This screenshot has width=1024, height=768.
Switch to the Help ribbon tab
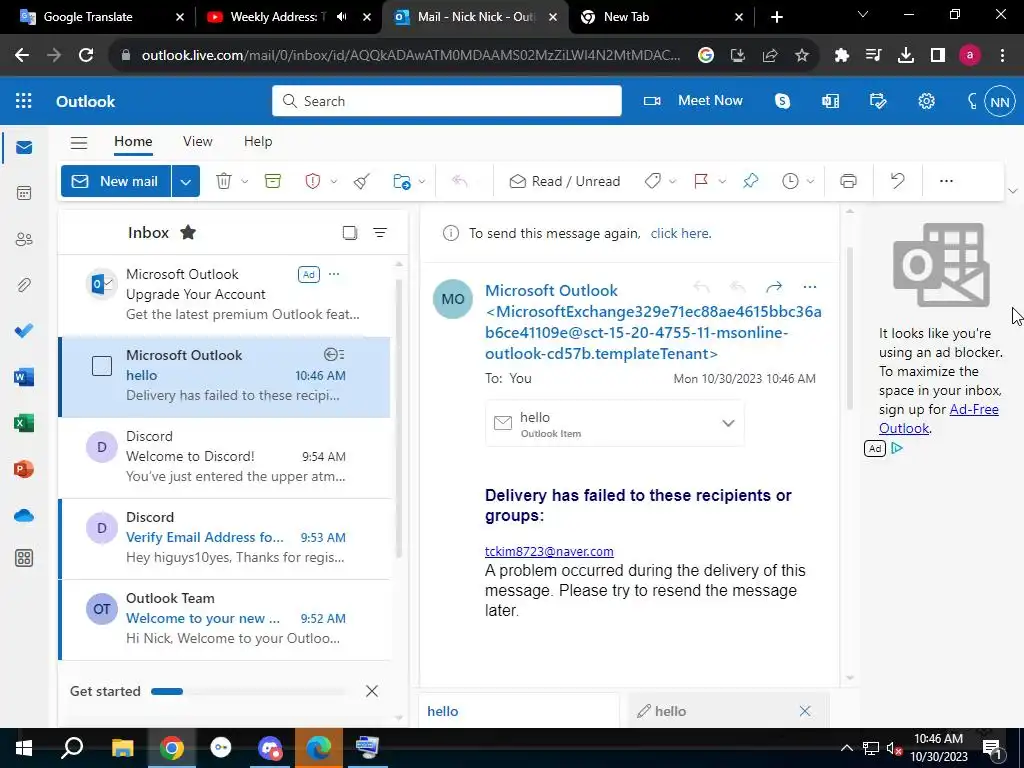258,141
